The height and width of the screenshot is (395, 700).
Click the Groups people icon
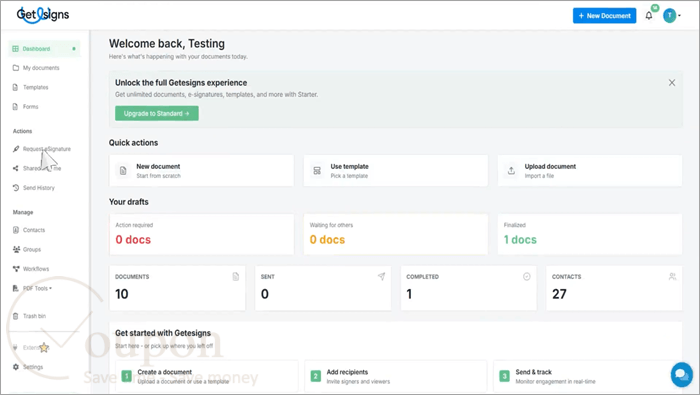pos(16,249)
